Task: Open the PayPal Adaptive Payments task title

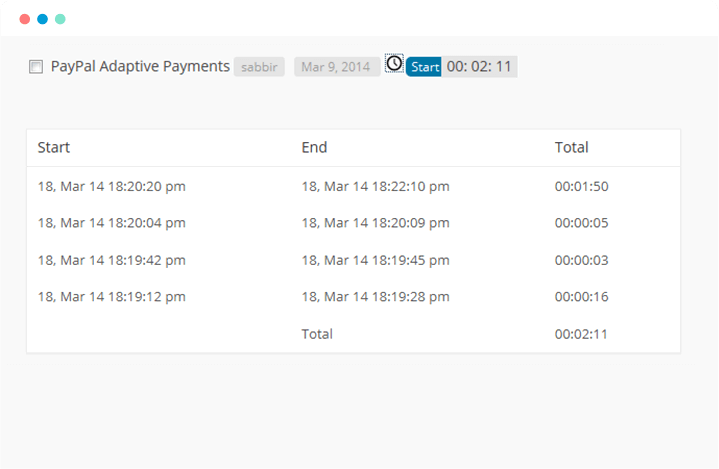Action: pos(140,66)
